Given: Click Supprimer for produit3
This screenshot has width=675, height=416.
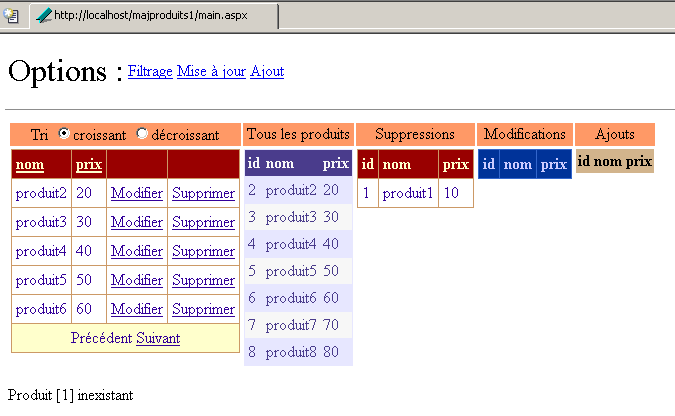Looking at the screenshot, I should pyautogui.click(x=203, y=222).
